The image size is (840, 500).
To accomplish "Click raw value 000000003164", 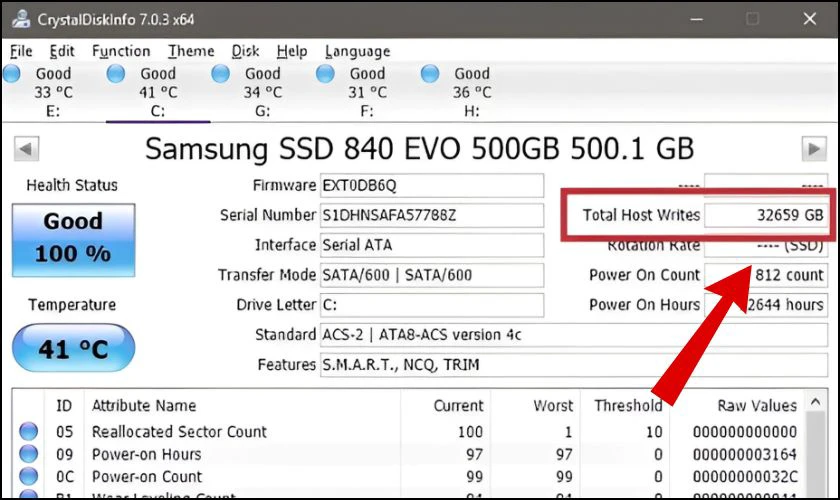I will [x=745, y=454].
